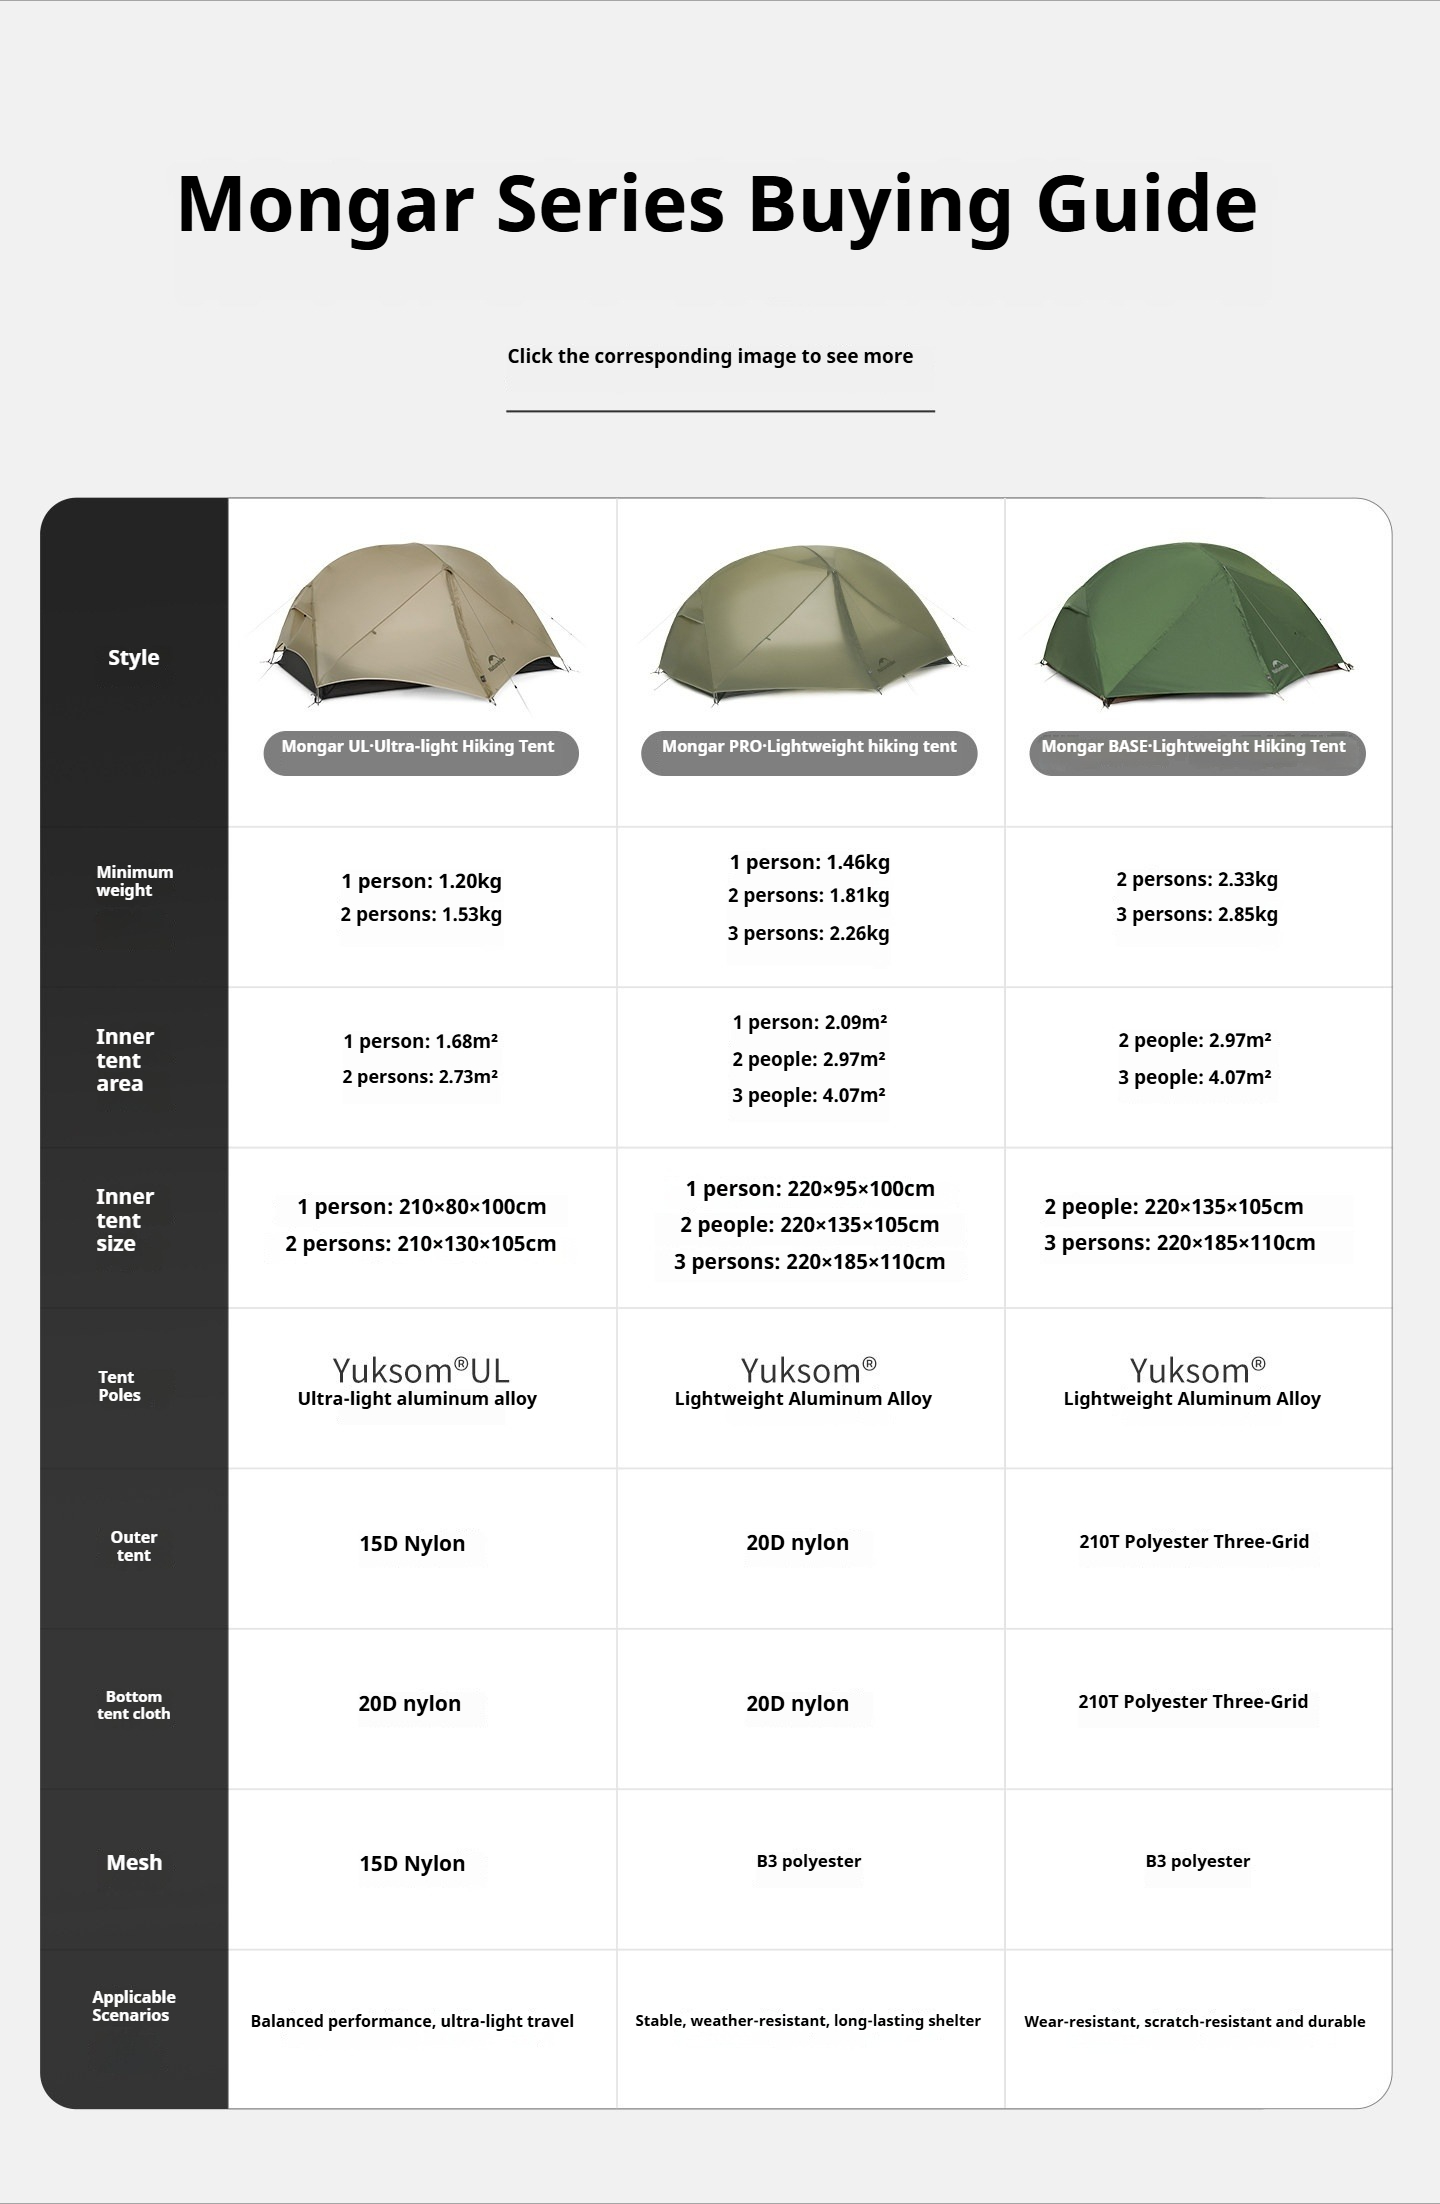
Task: Click the olive Mongar PRO tent image
Action: pos(808,625)
